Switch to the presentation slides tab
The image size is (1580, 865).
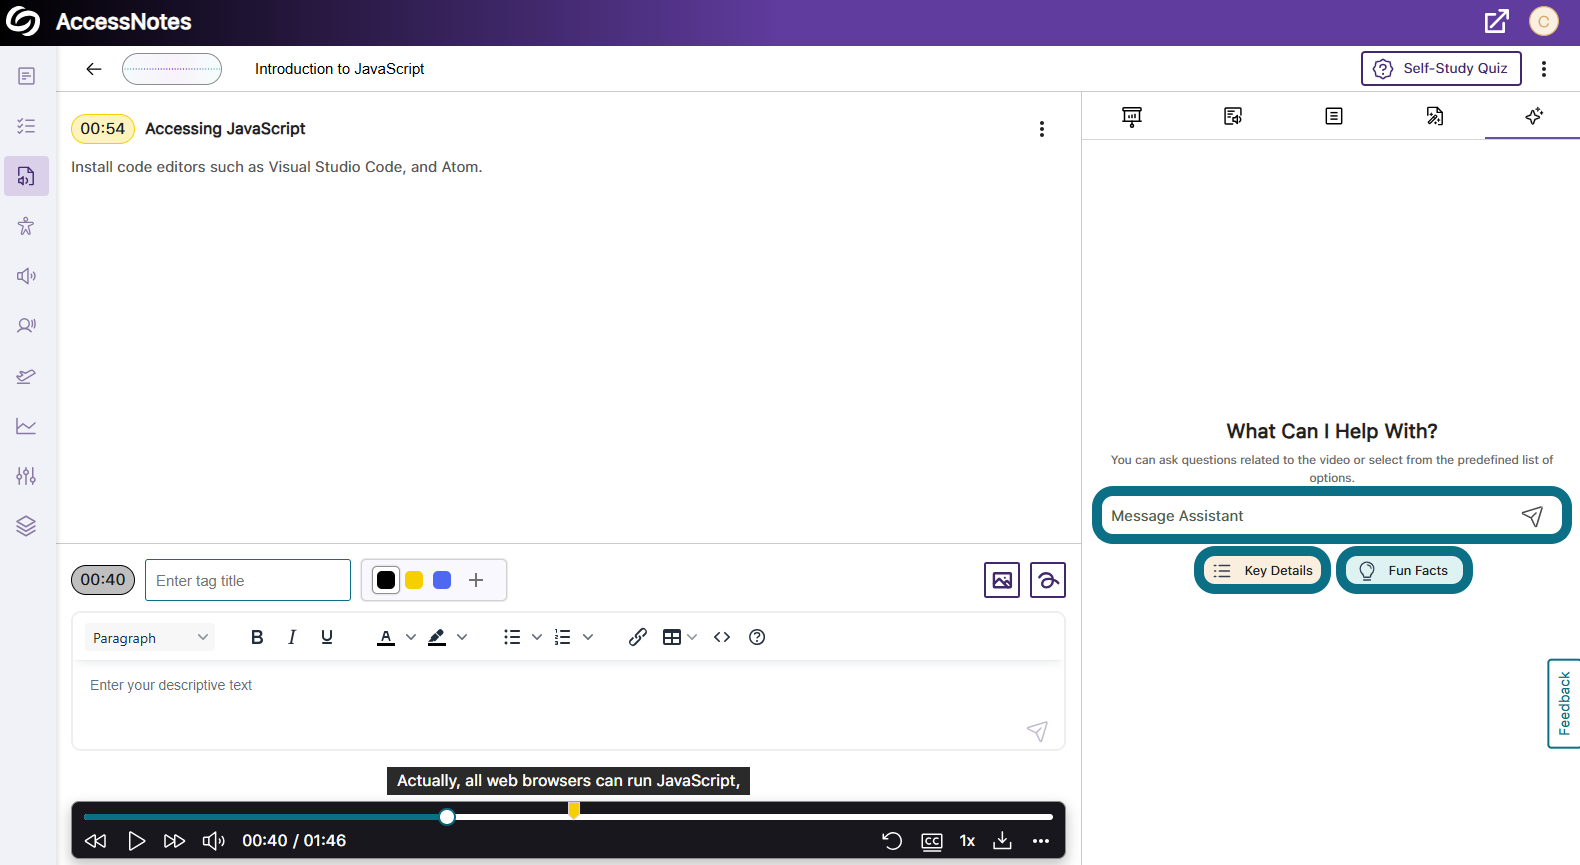pos(1132,116)
